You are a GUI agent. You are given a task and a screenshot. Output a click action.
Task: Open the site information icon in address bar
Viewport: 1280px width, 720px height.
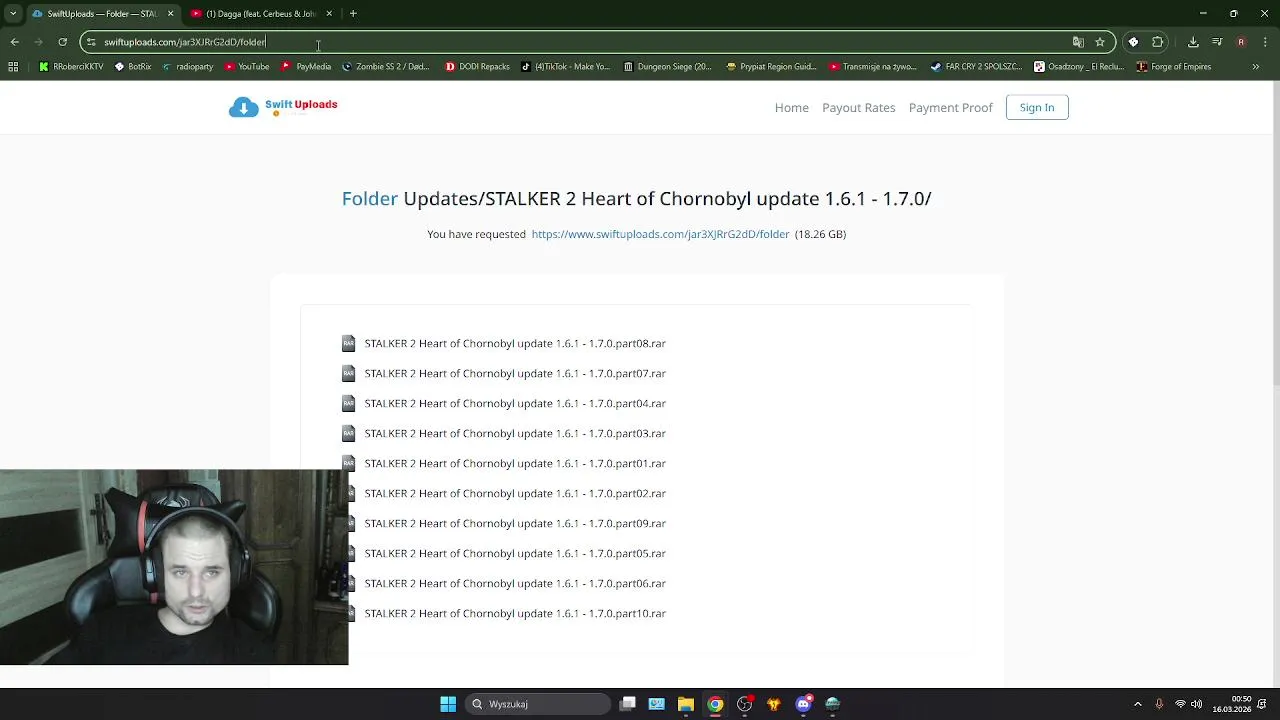pos(91,42)
